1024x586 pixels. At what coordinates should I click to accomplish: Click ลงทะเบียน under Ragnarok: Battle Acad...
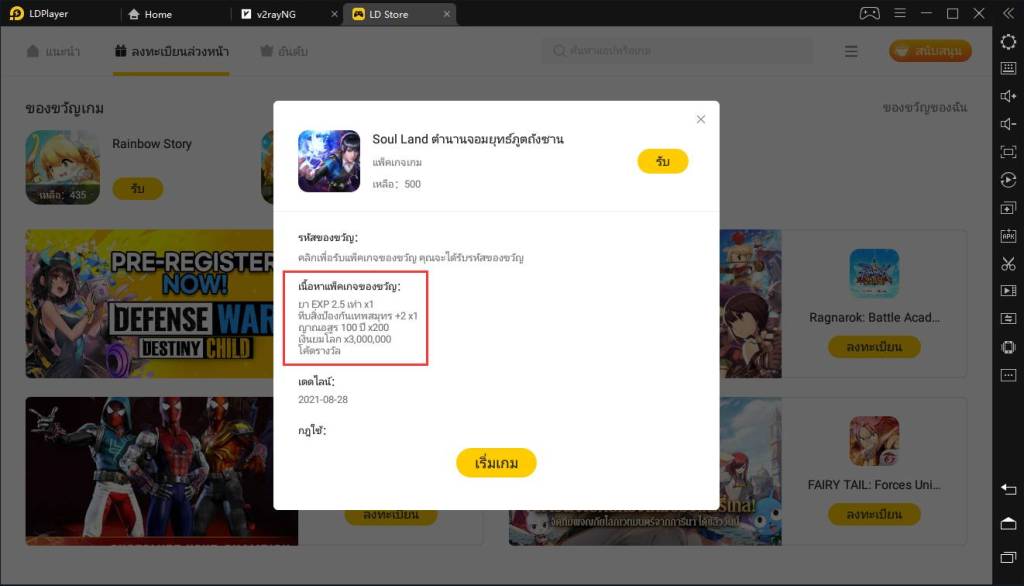click(x=874, y=347)
